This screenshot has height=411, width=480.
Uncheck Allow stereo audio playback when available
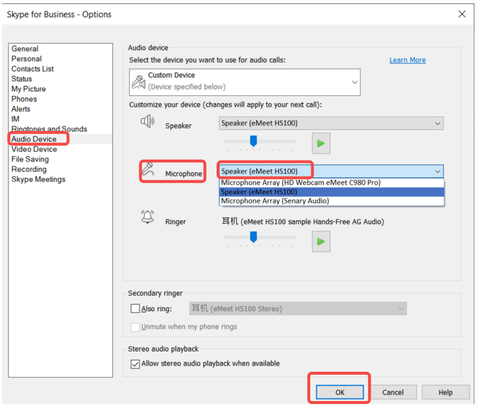[x=135, y=364]
